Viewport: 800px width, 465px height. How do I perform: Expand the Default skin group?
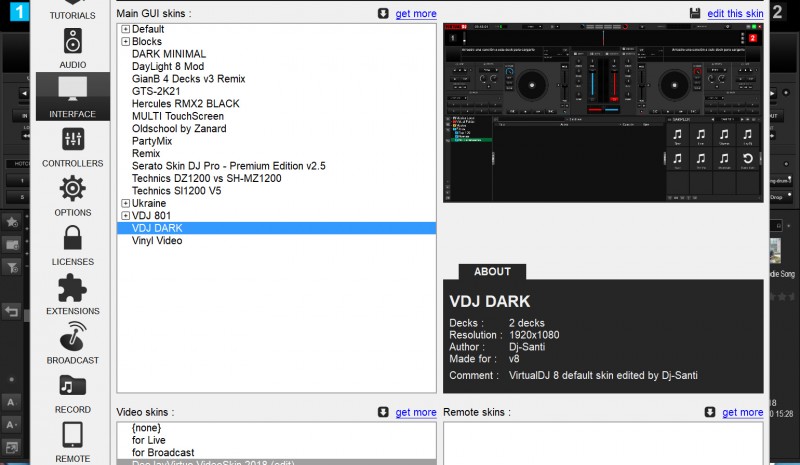click(125, 29)
